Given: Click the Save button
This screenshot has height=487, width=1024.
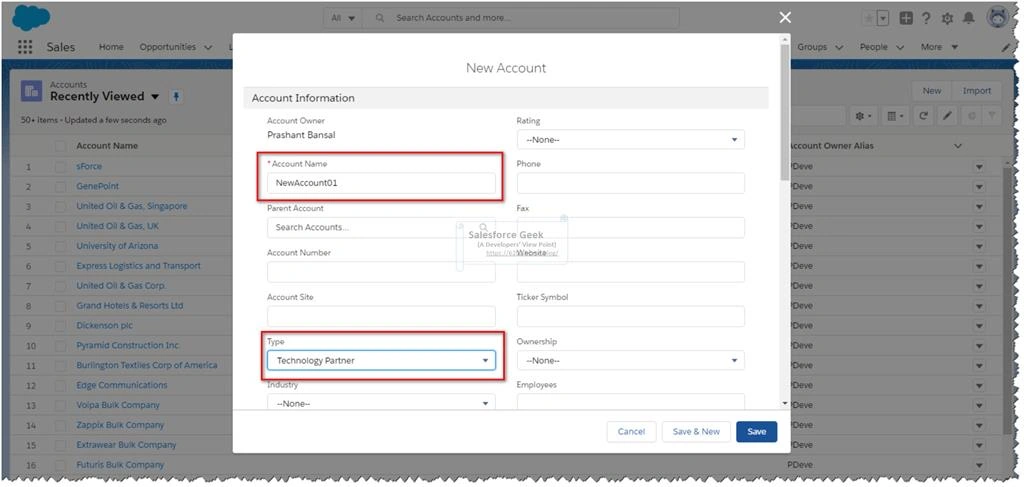Looking at the screenshot, I should click(x=756, y=432).
